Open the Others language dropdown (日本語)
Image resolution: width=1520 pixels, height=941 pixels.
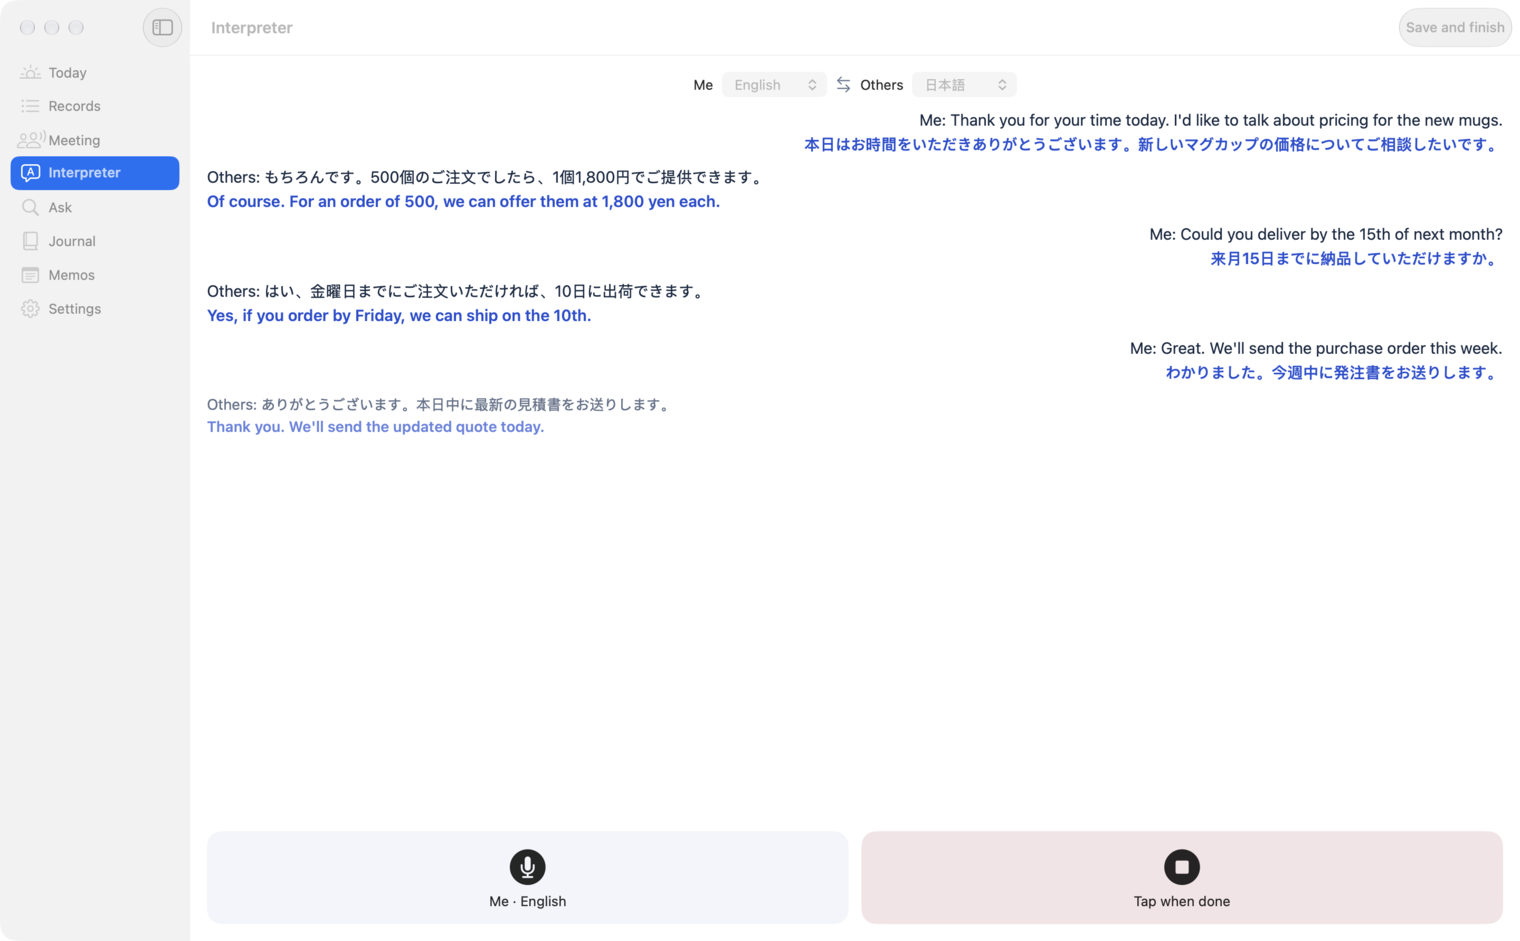[964, 85]
